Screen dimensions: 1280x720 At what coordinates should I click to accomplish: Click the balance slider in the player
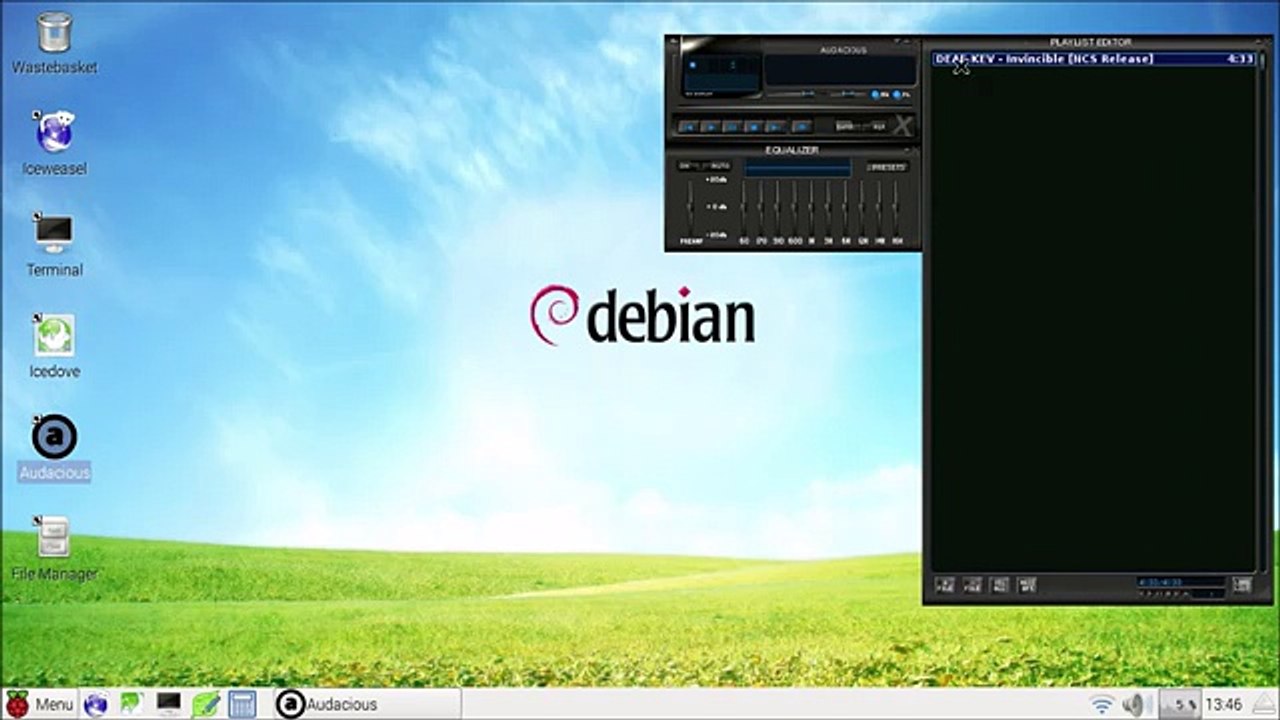(850, 94)
